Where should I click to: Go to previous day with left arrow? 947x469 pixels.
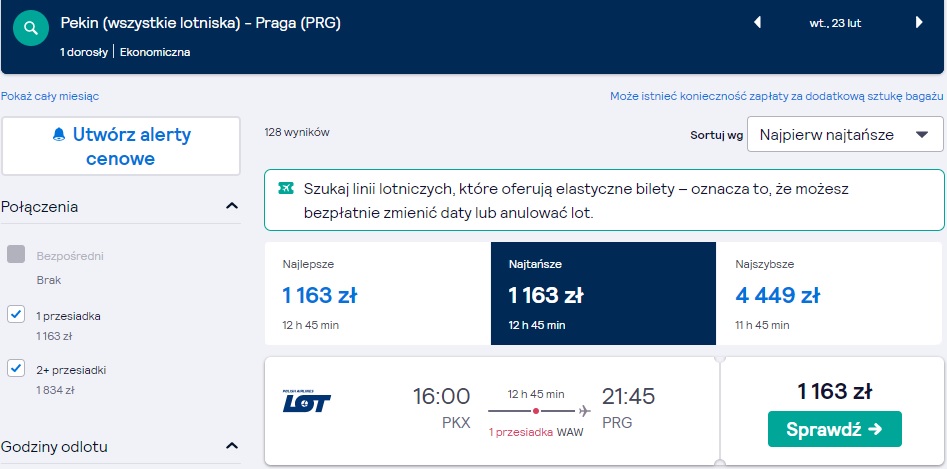click(757, 23)
